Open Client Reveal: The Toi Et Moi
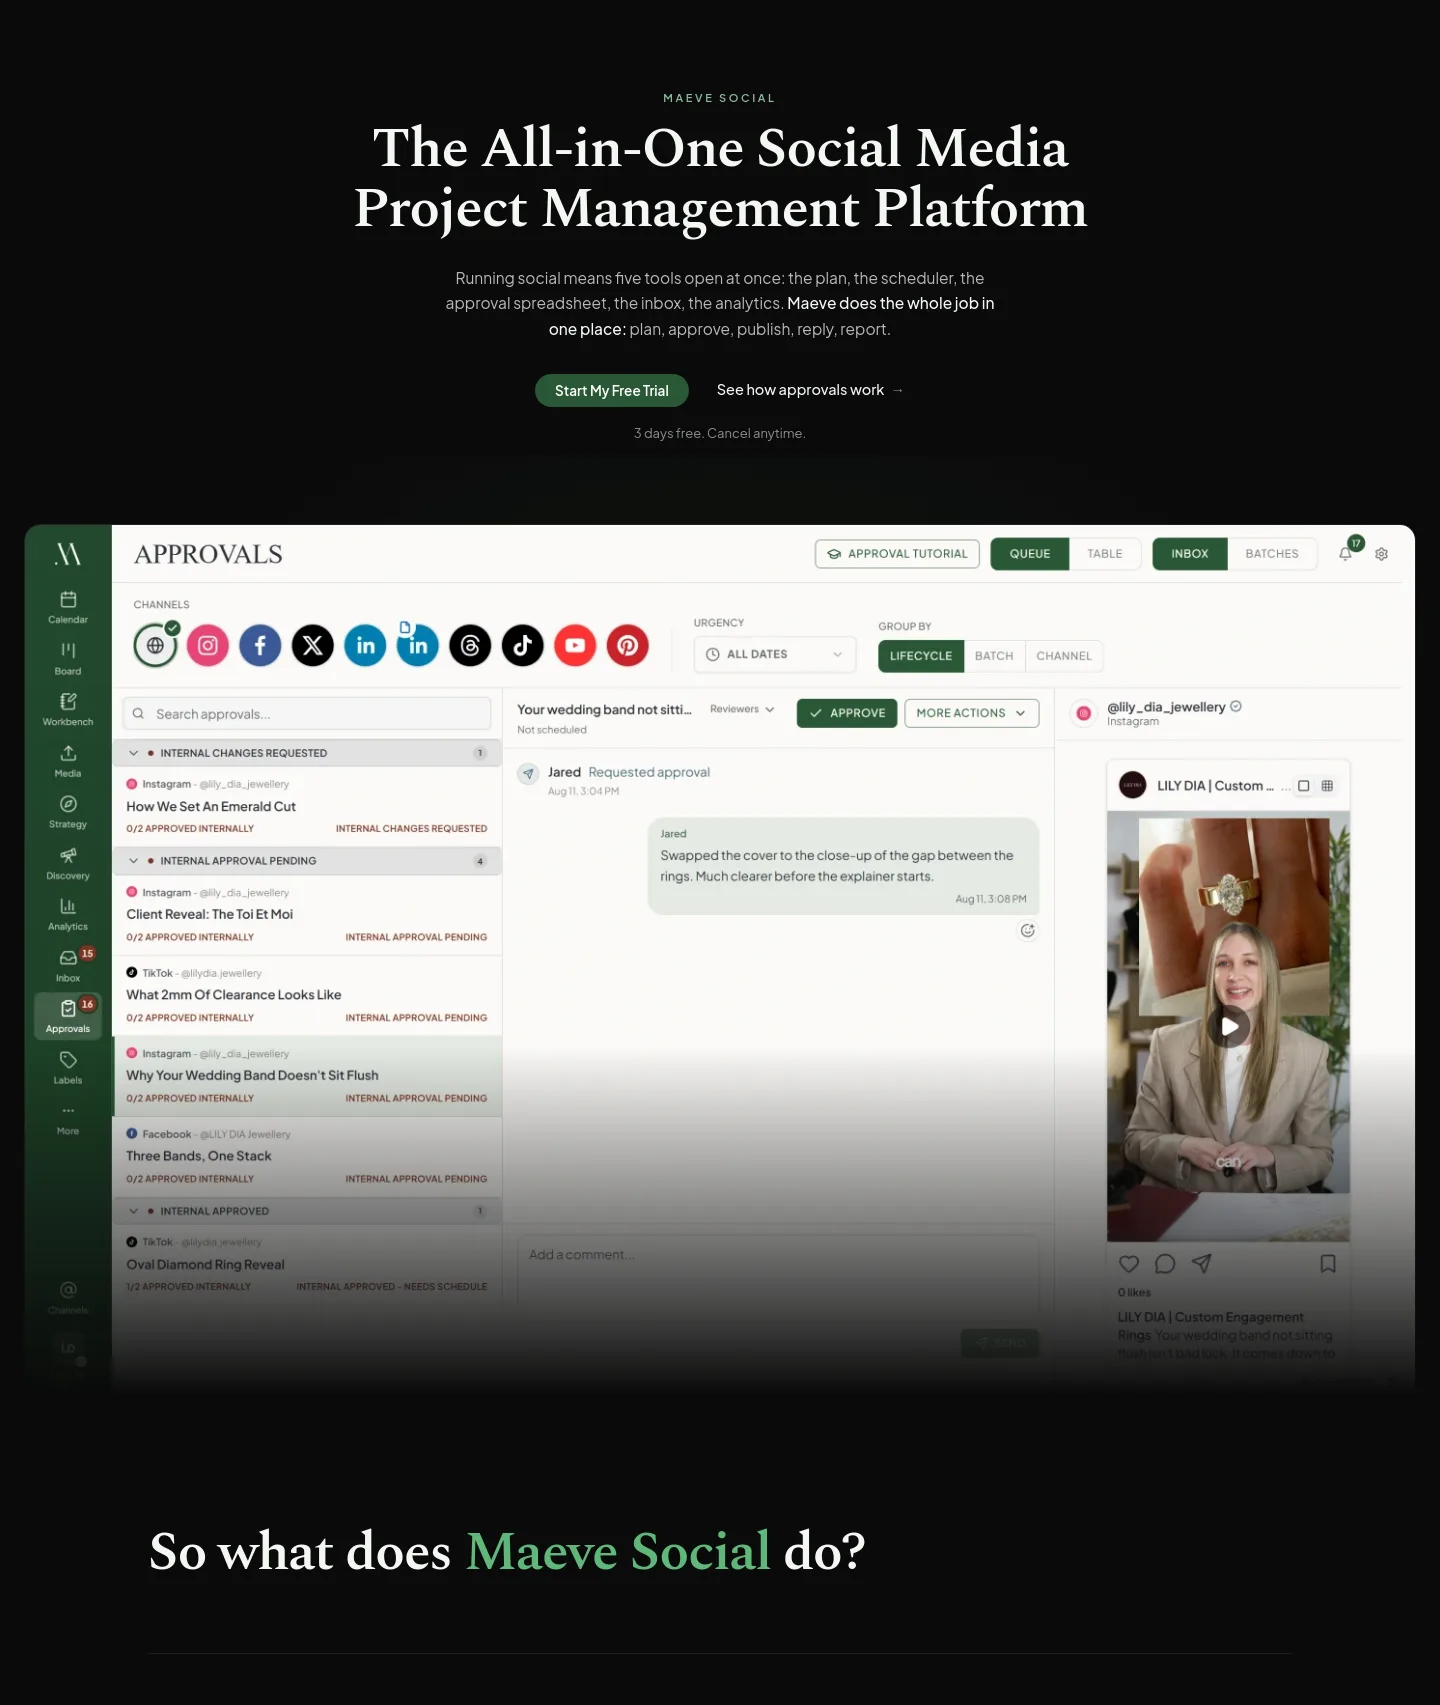 tap(307, 914)
